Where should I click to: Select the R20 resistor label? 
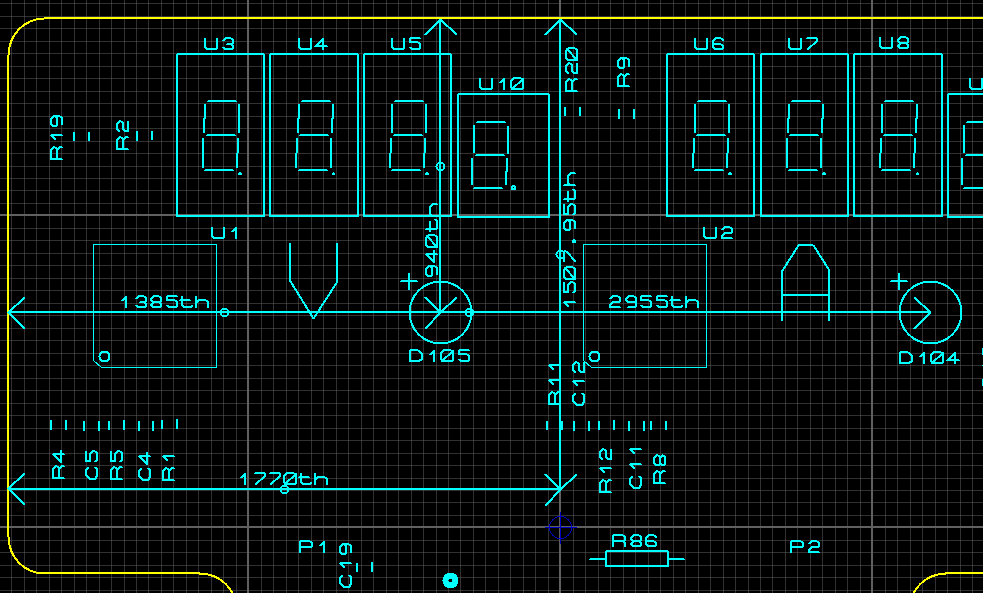pos(571,70)
